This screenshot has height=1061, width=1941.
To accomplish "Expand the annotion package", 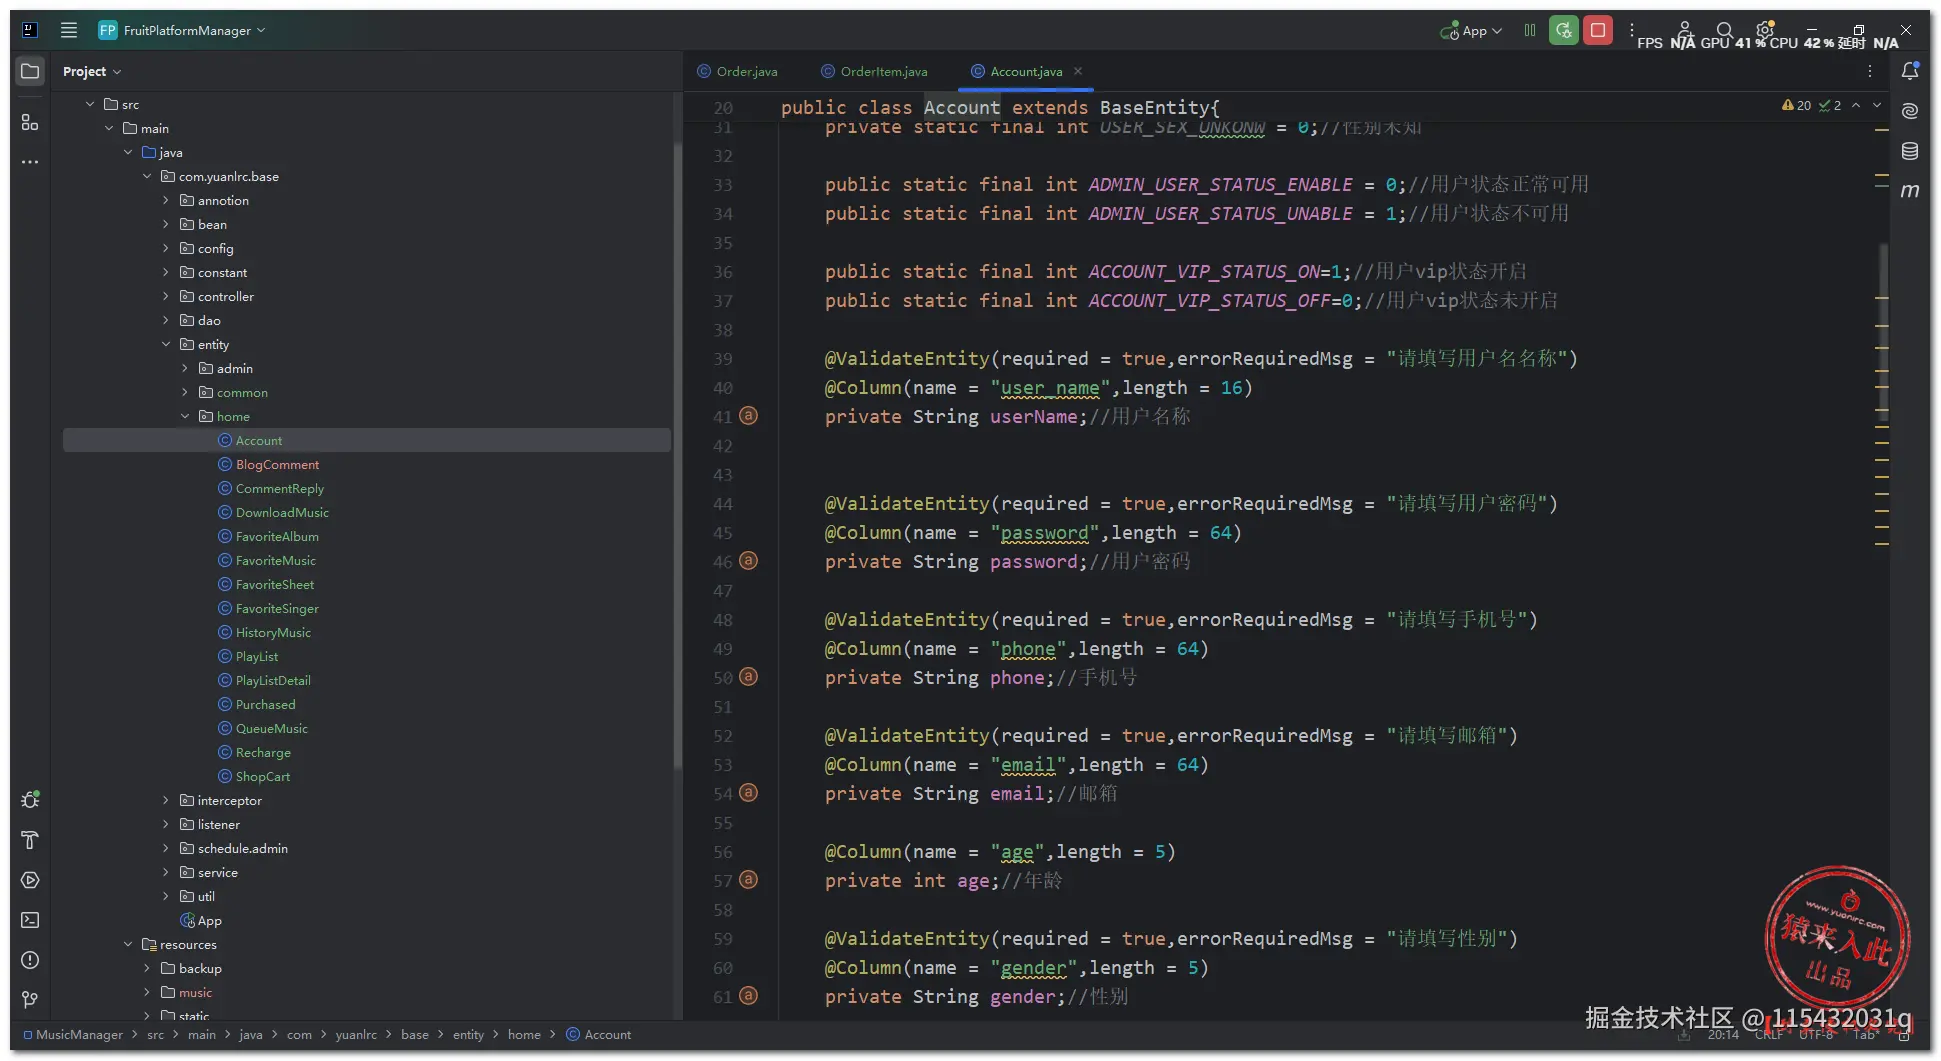I will pyautogui.click(x=166, y=200).
